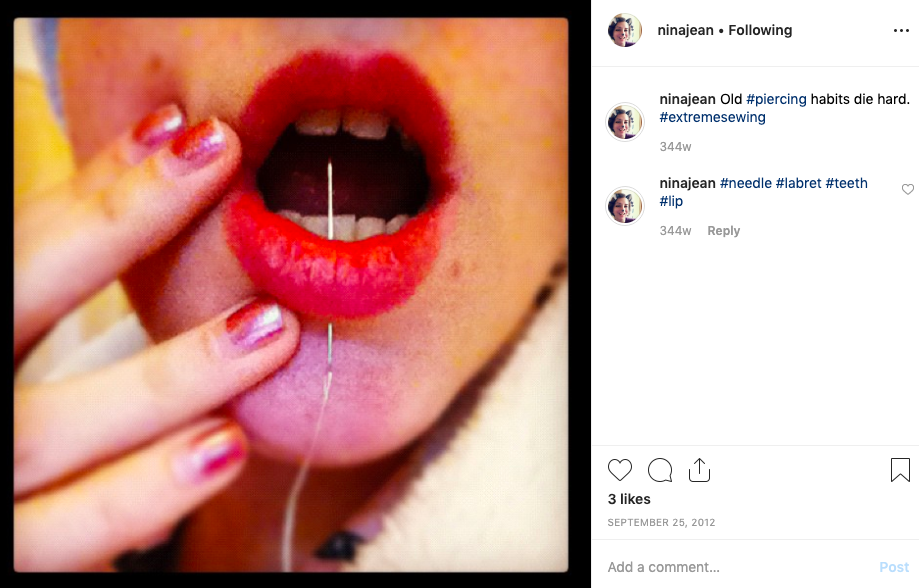
Task: Share the post via the share icon
Action: pyautogui.click(x=699, y=470)
